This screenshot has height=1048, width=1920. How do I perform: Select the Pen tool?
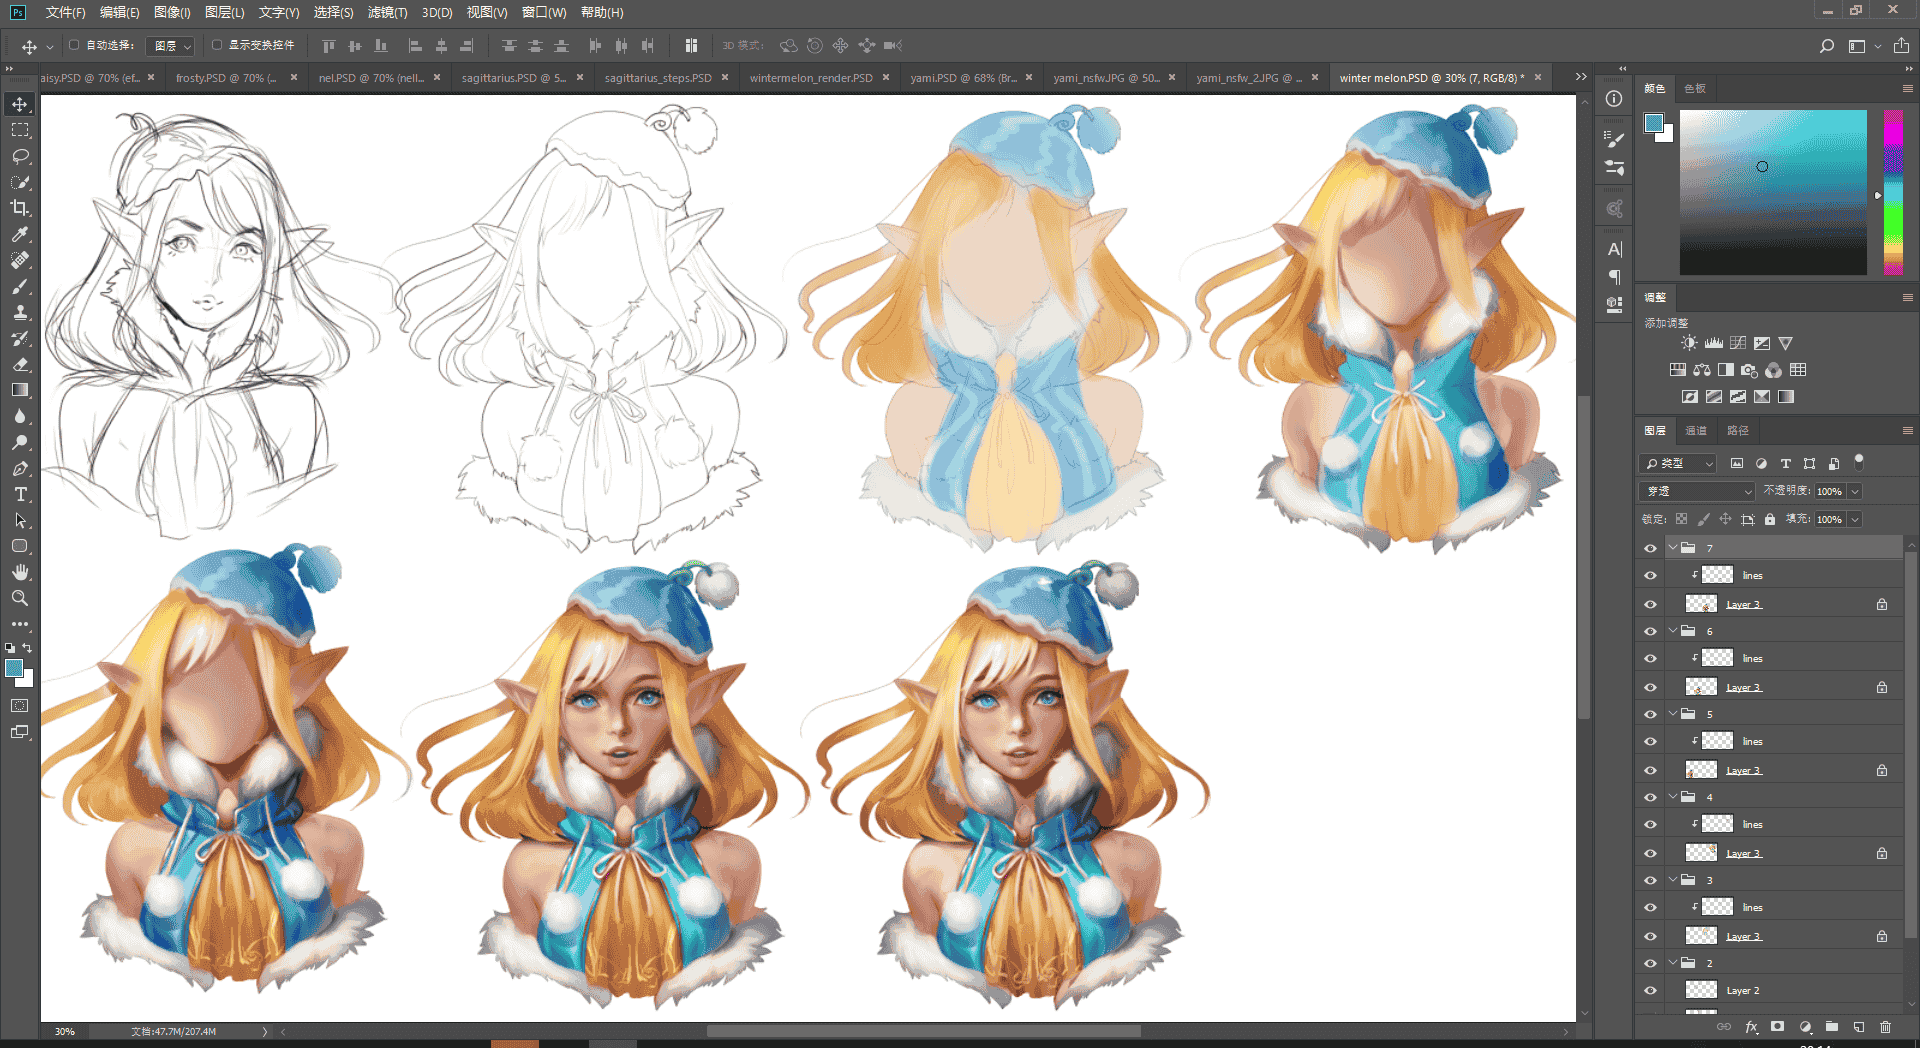click(x=20, y=468)
